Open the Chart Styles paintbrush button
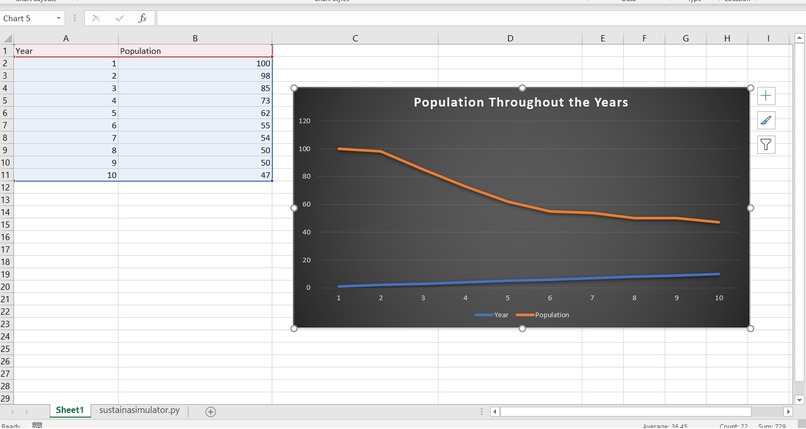806x429 pixels. coord(766,120)
